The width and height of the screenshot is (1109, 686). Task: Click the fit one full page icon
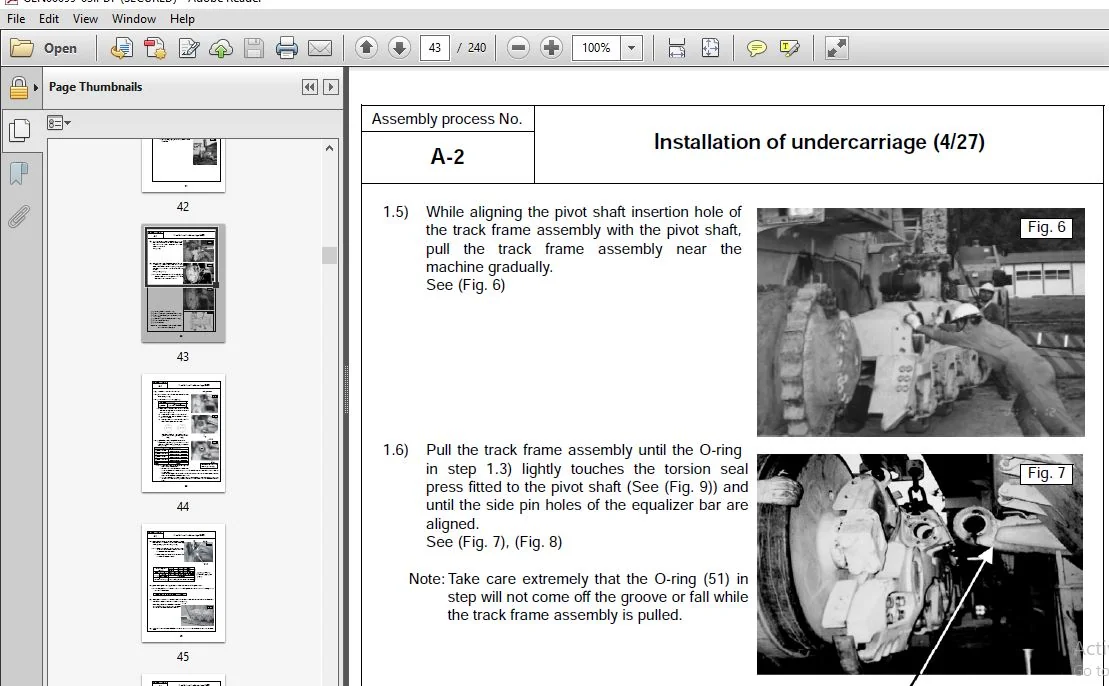coord(710,48)
